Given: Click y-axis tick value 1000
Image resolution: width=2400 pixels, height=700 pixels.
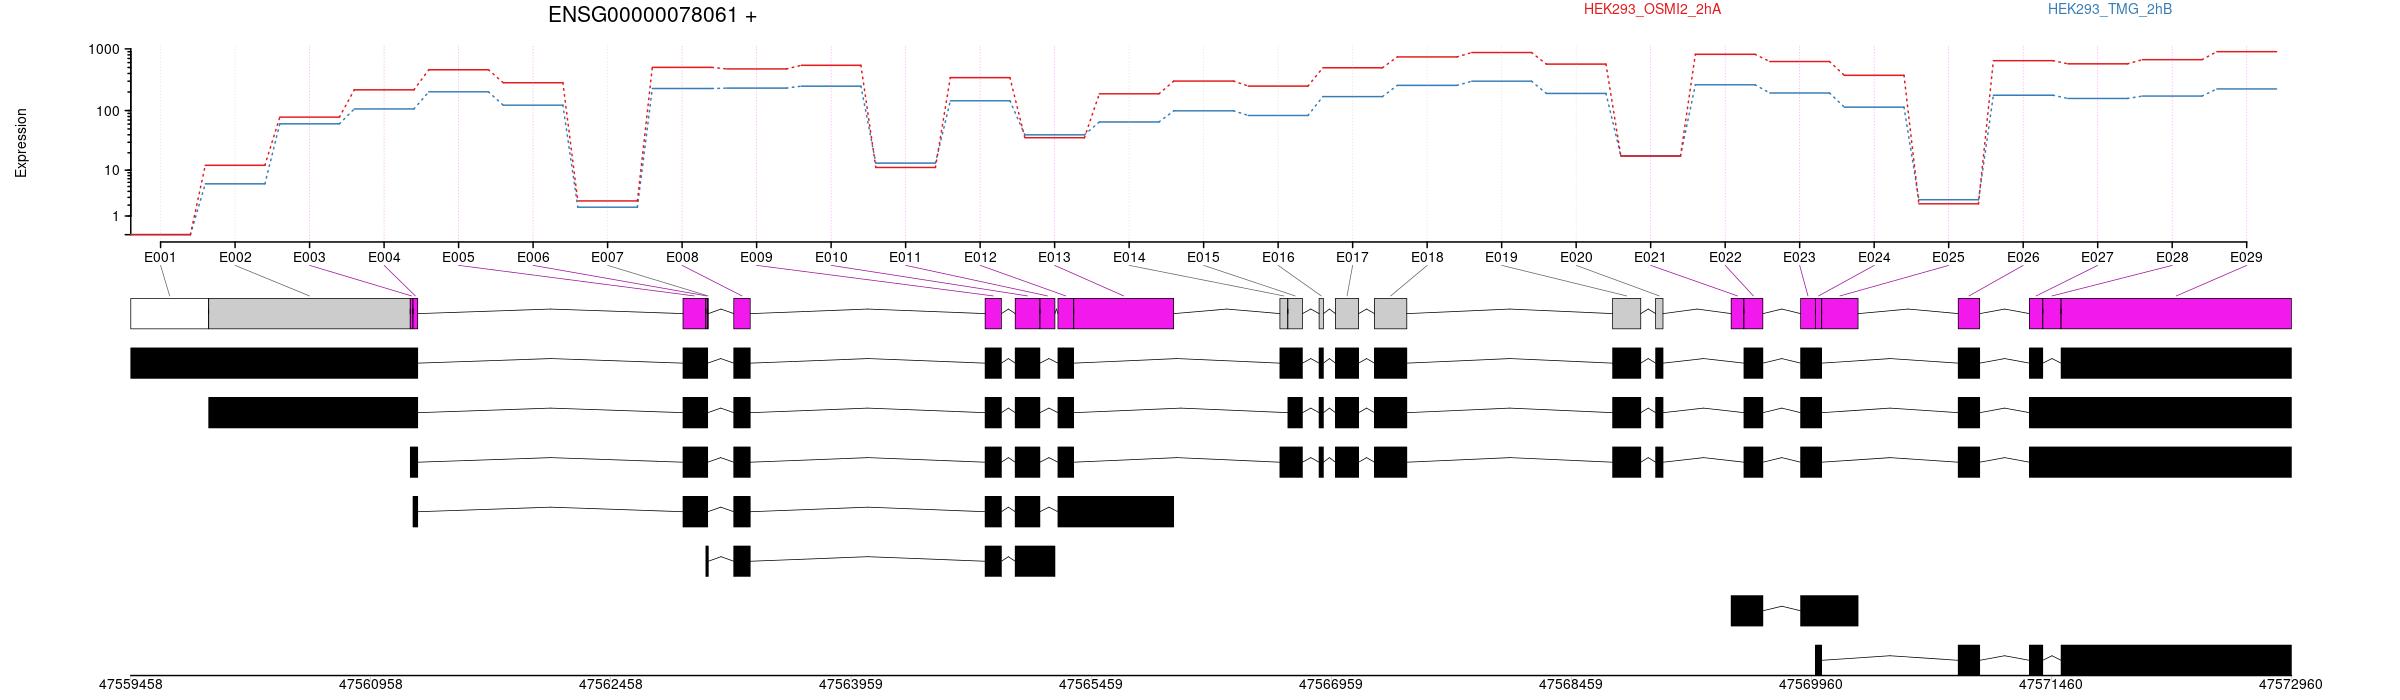Looking at the screenshot, I should click(x=103, y=50).
